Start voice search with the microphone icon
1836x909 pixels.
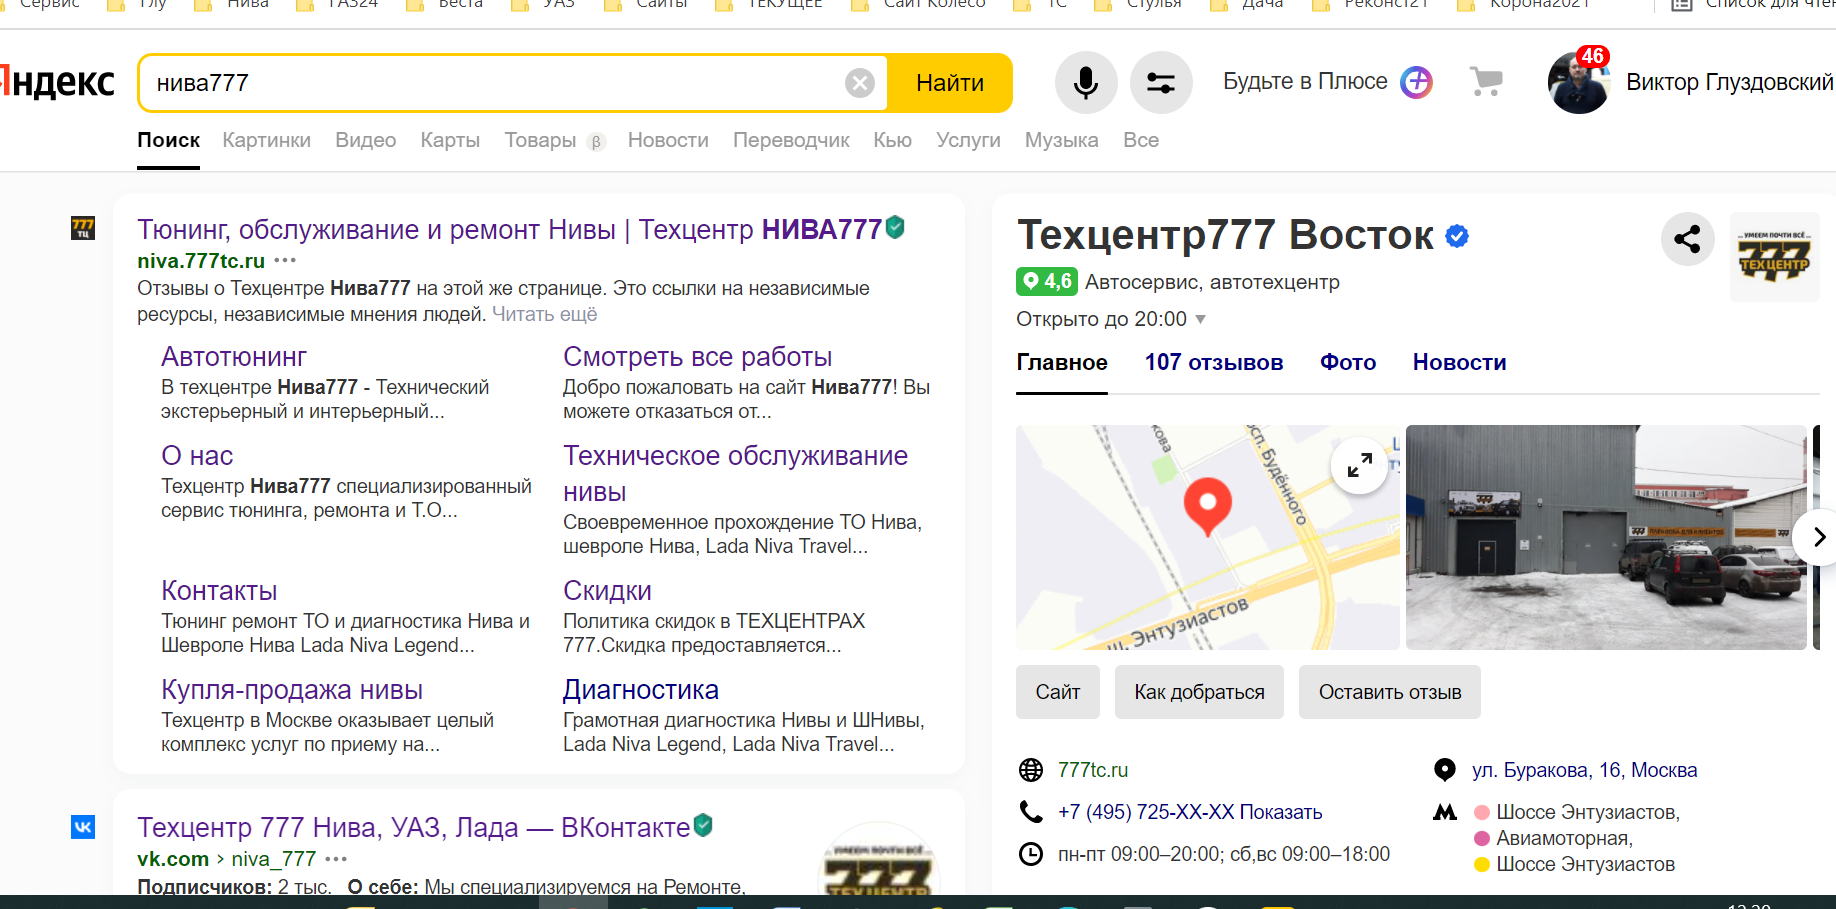click(1086, 82)
